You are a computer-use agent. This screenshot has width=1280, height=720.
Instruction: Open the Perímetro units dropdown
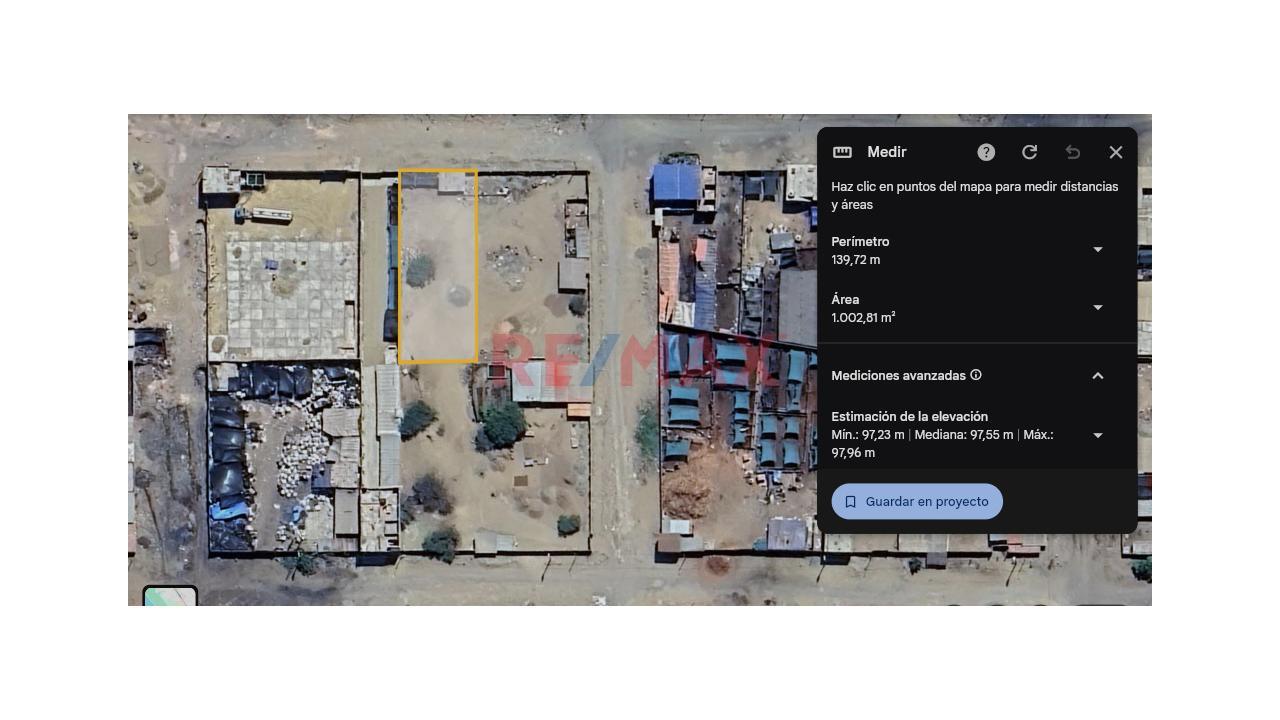point(1097,250)
